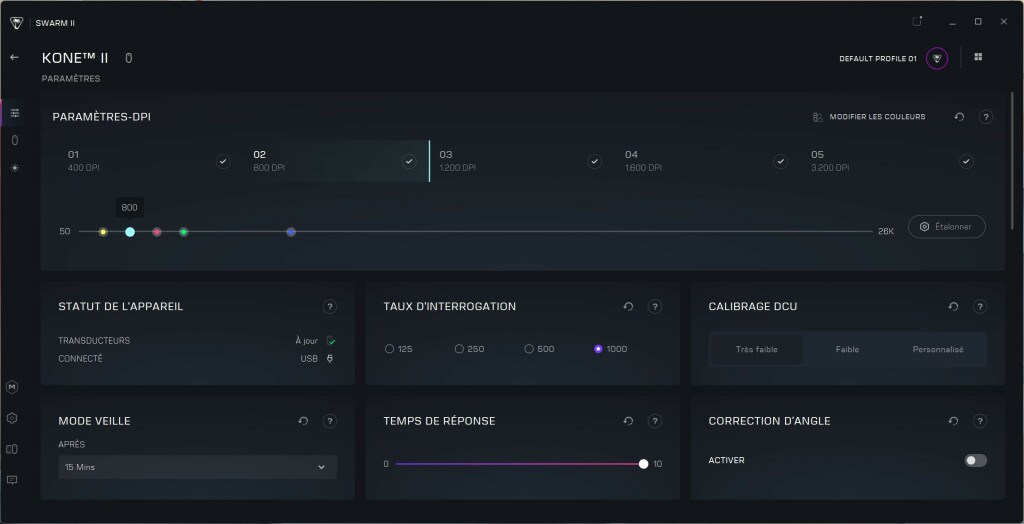
Task: Choose Faible DCU calibration
Action: (847, 350)
